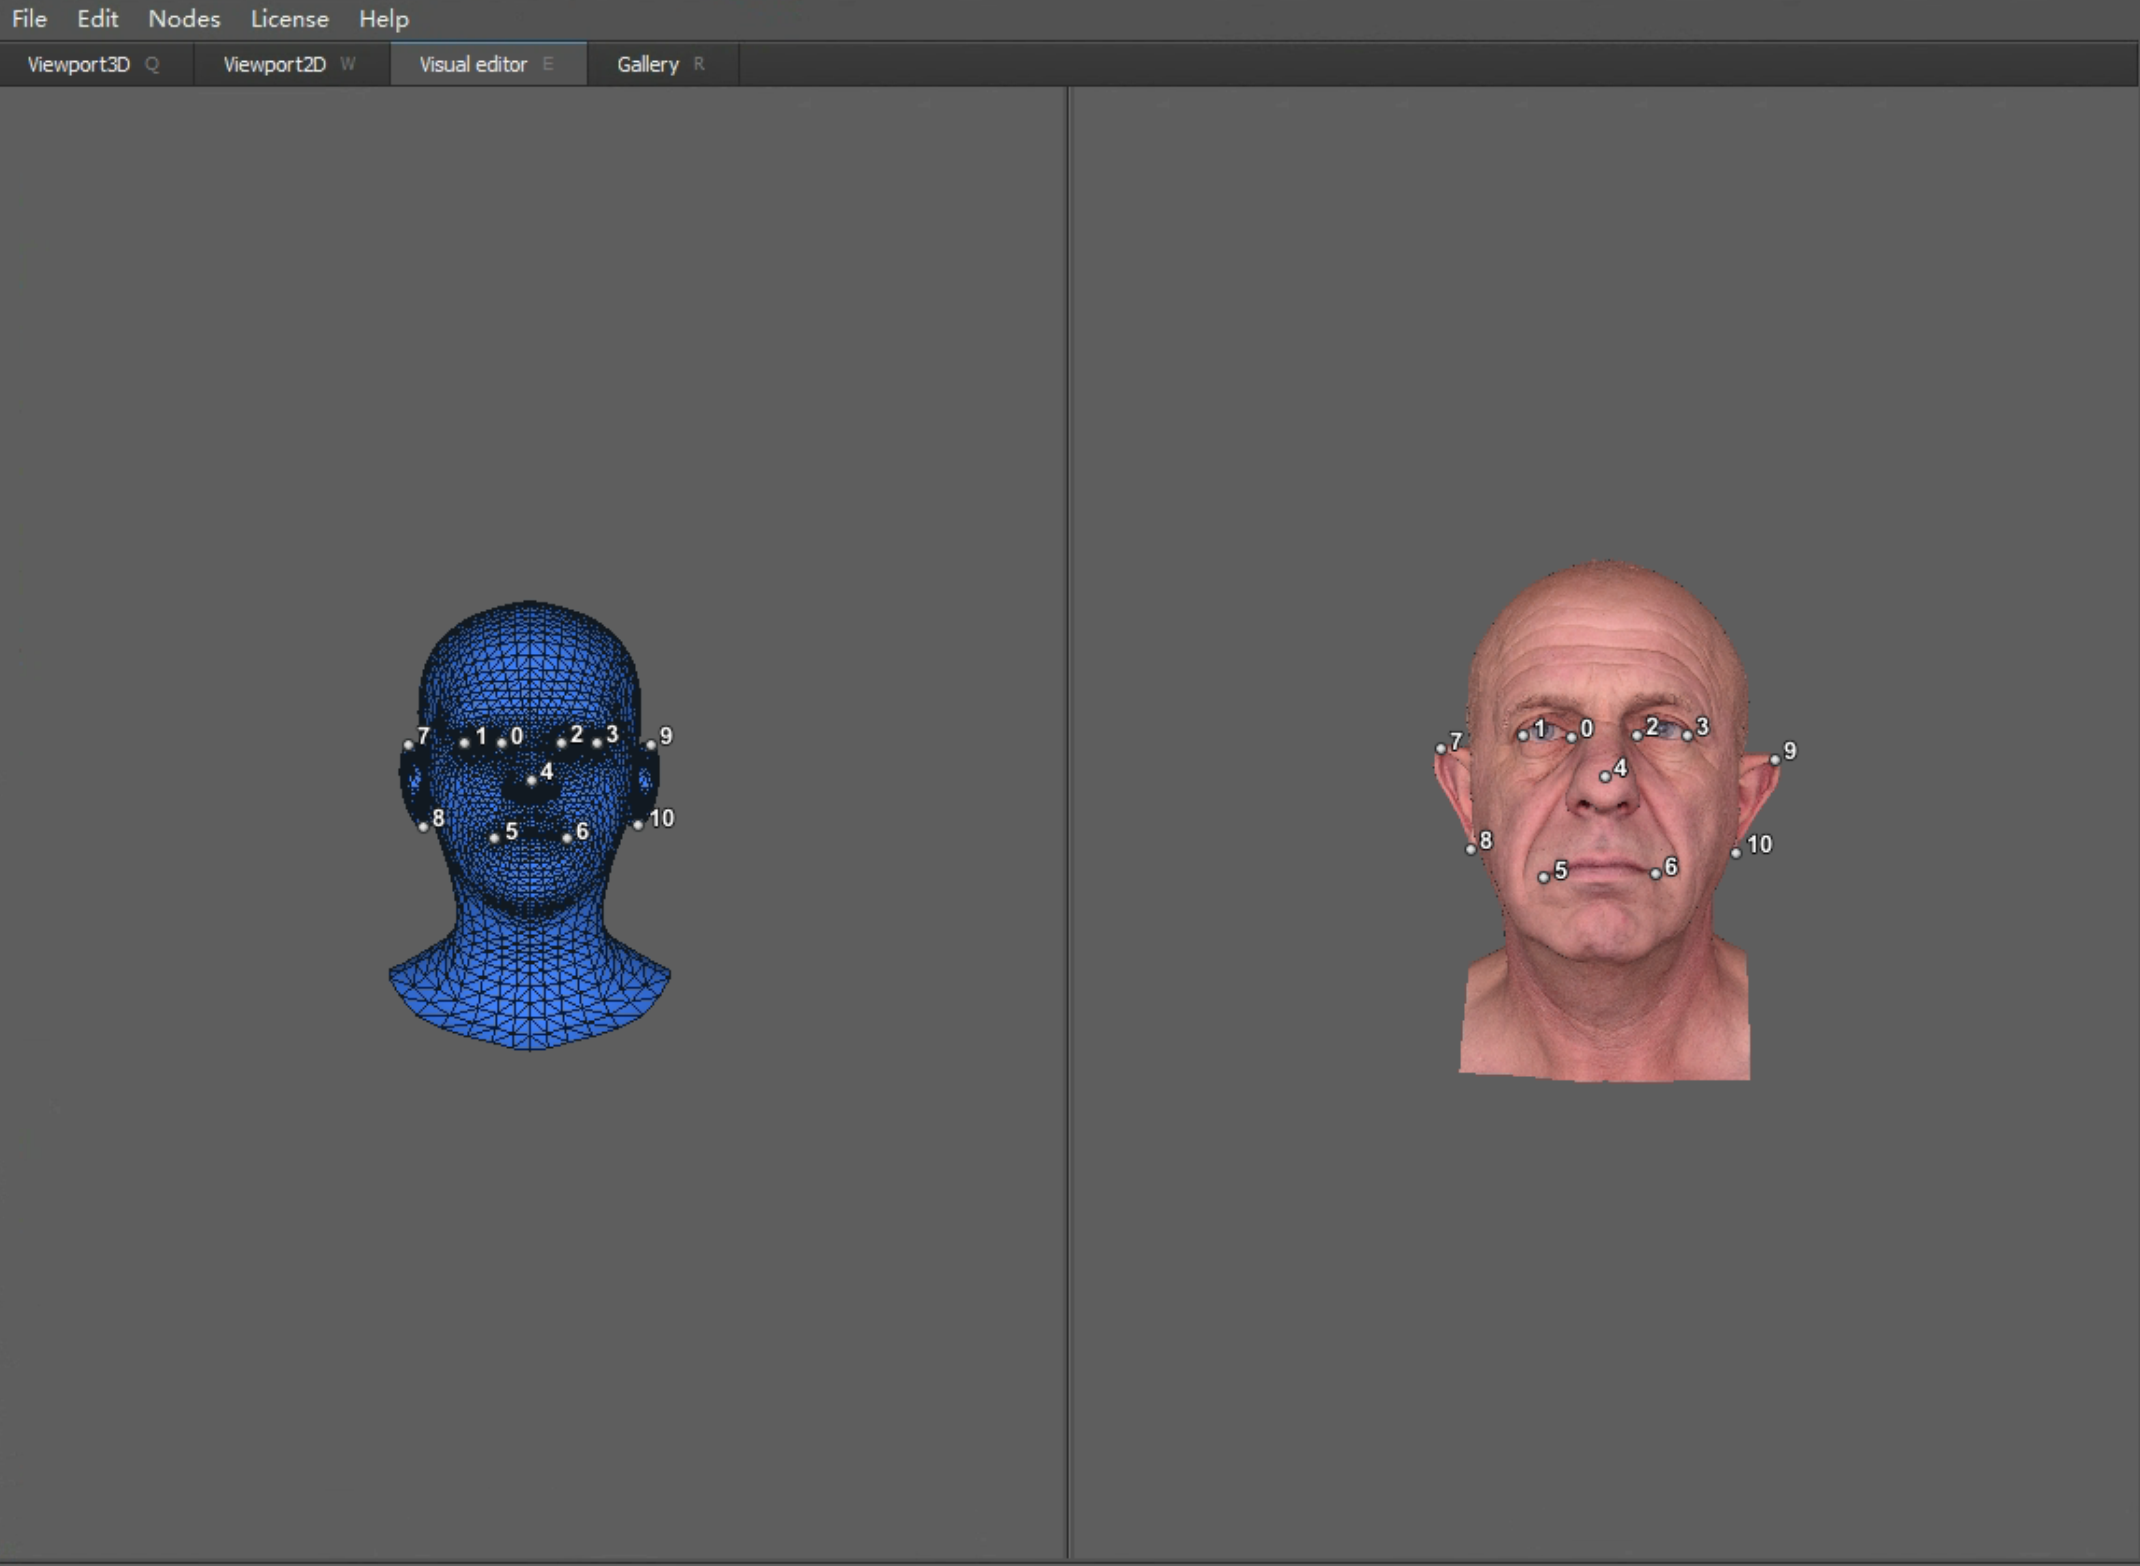
Task: Select landmark point 3 on the scanned face eye
Action: click(1687, 735)
